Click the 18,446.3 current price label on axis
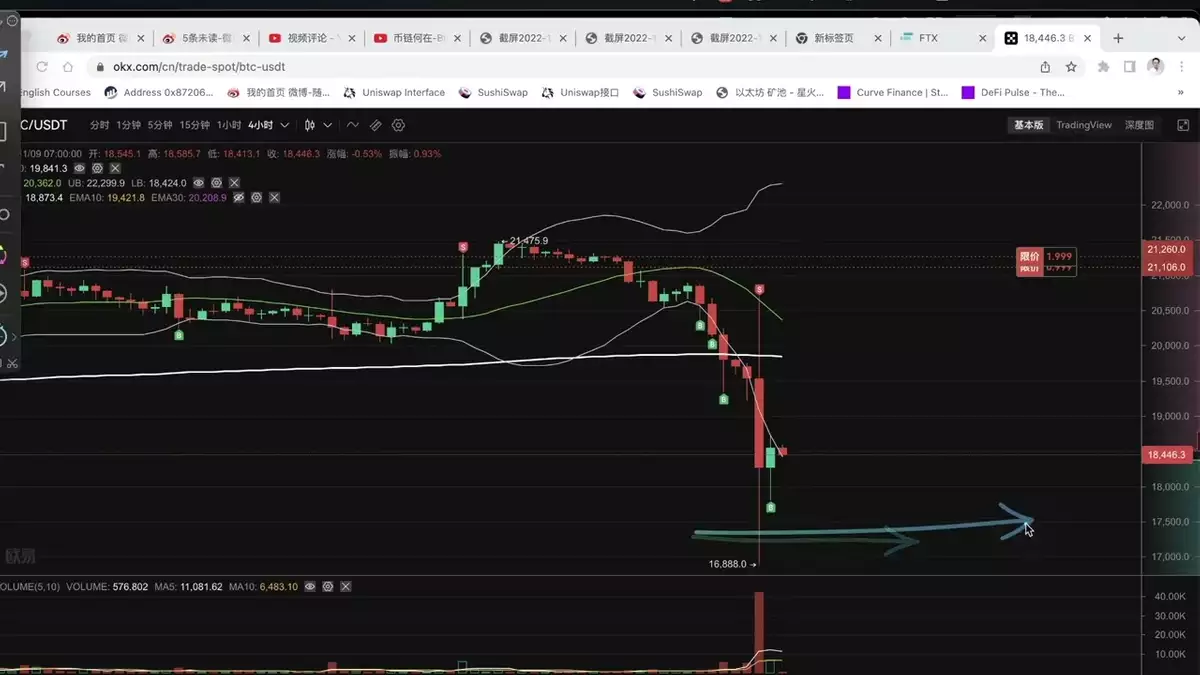The height and width of the screenshot is (675, 1200). [x=1167, y=455]
